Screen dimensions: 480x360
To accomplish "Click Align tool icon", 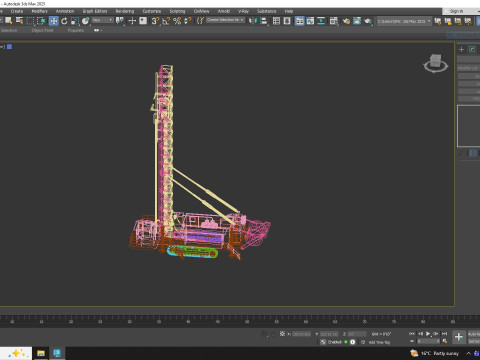I will point(264,21).
